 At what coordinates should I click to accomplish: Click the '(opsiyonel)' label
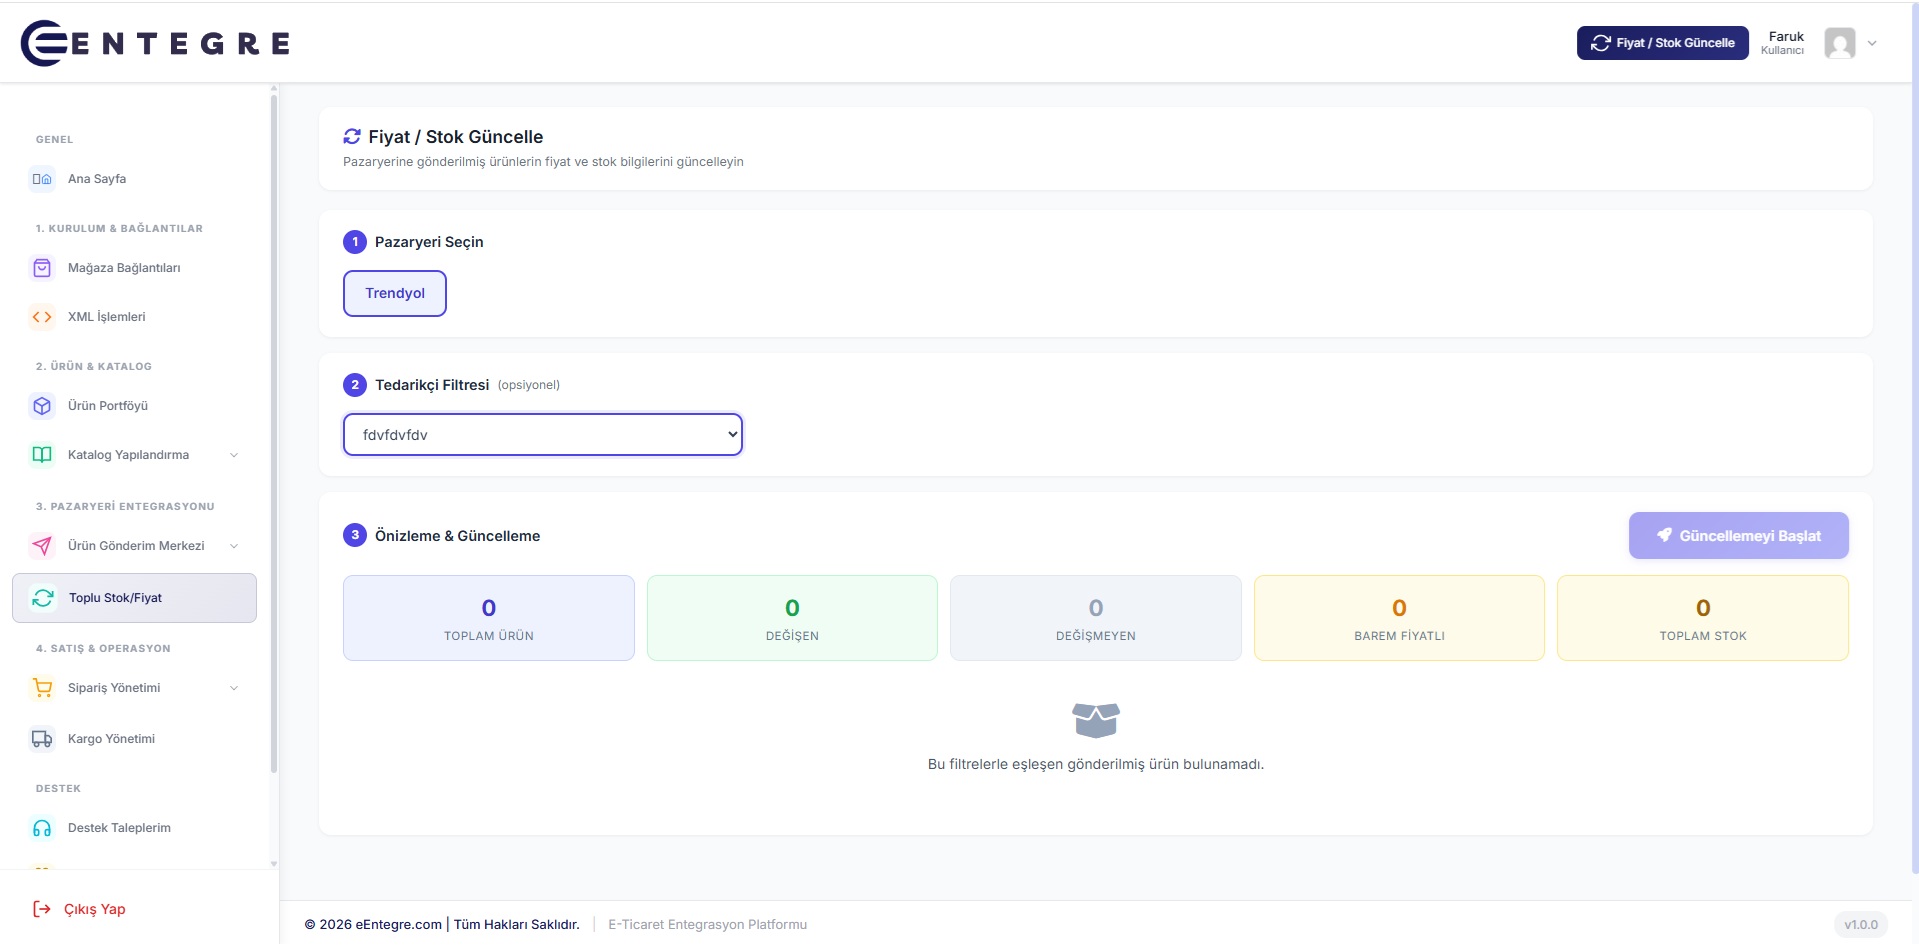(x=529, y=385)
